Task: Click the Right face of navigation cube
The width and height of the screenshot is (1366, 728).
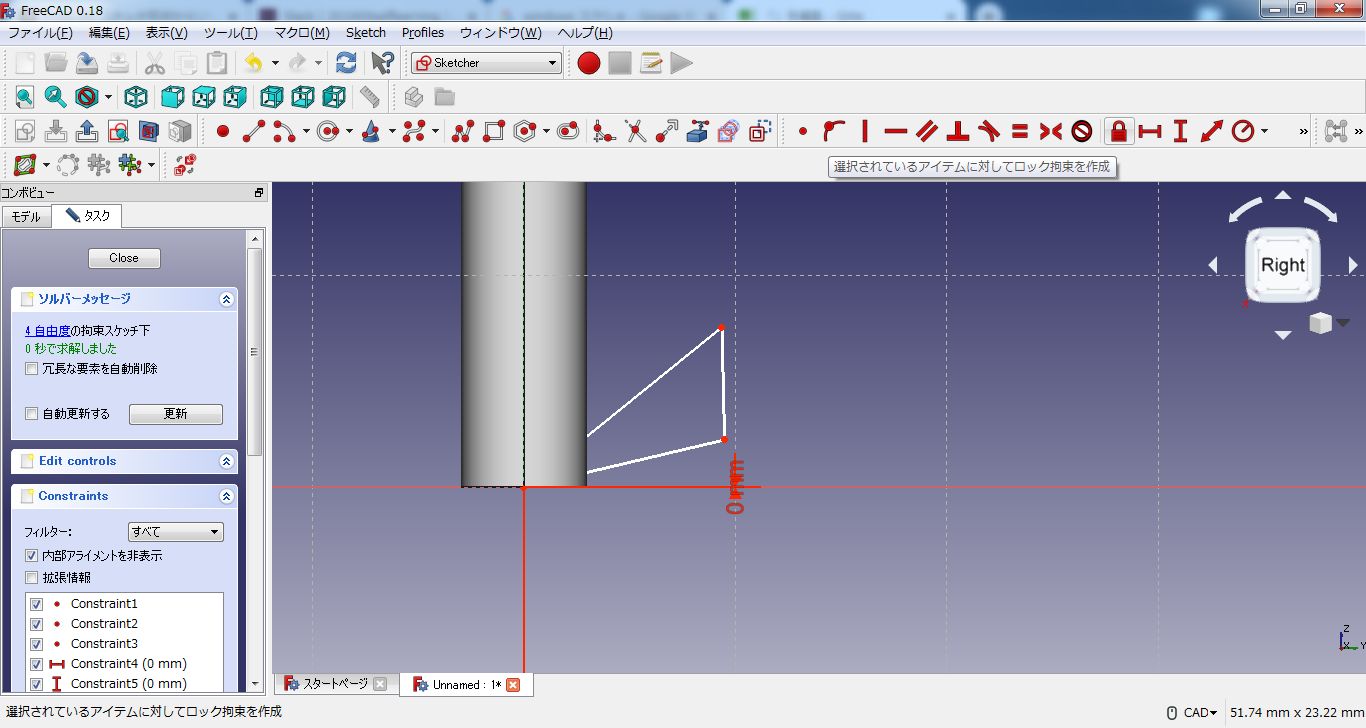Action: coord(1283,265)
